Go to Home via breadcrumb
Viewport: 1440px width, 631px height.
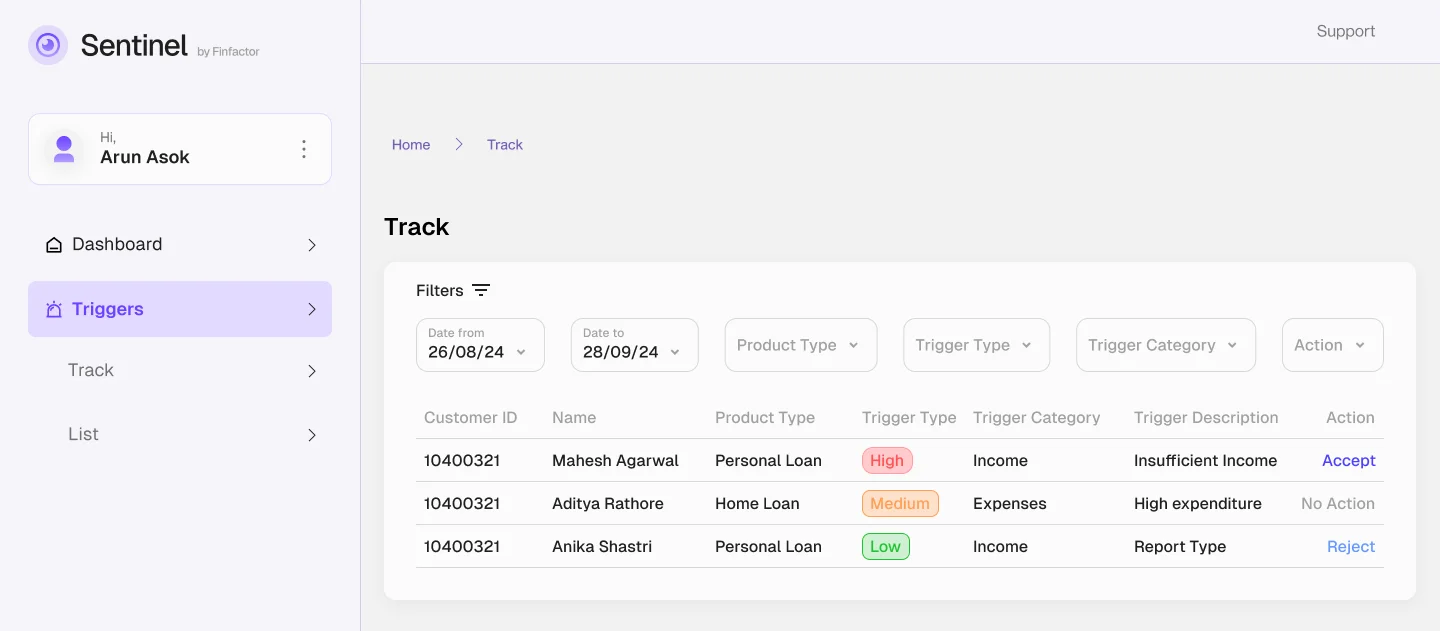coord(411,144)
